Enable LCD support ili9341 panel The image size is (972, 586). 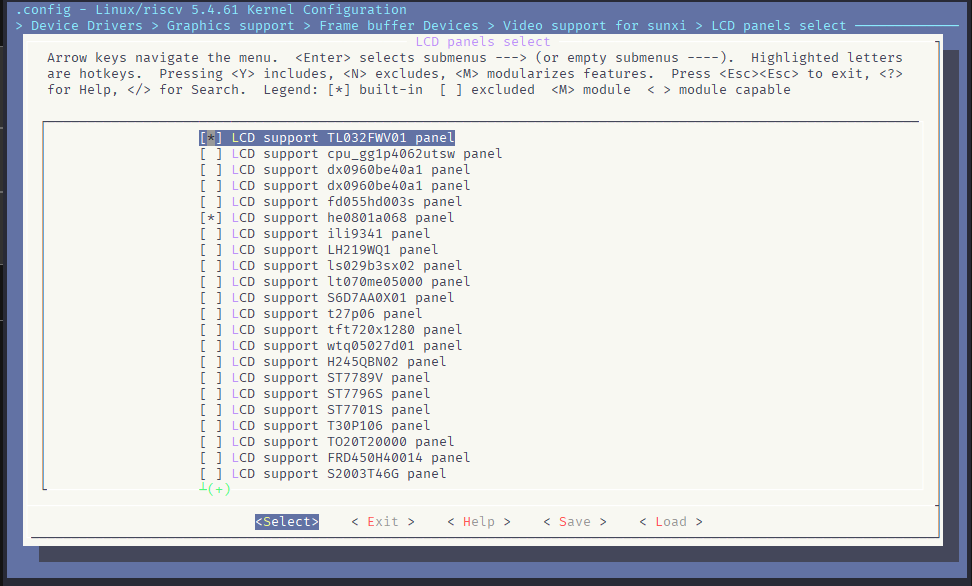pyautogui.click(x=211, y=234)
